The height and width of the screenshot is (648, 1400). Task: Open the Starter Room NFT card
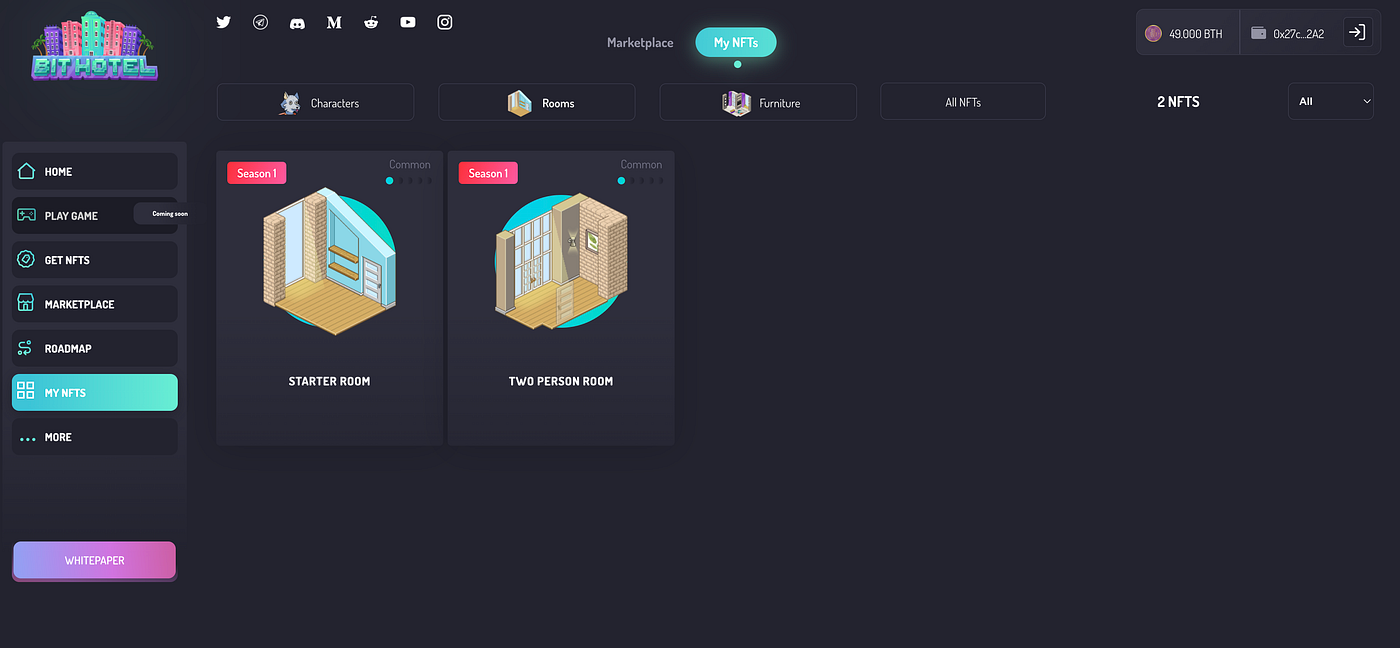329,298
